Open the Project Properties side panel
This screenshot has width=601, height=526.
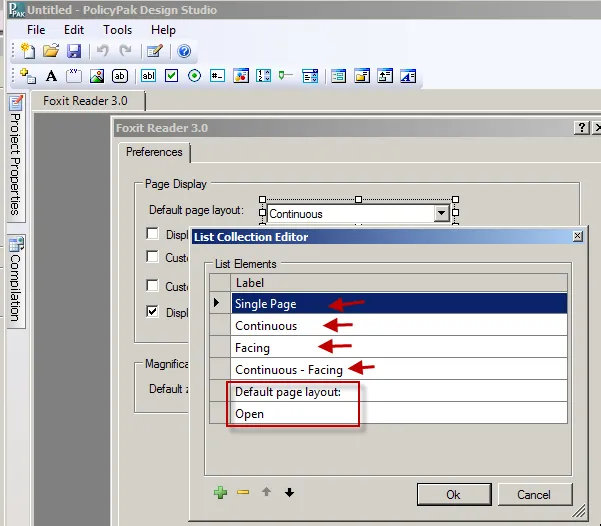pos(16,157)
